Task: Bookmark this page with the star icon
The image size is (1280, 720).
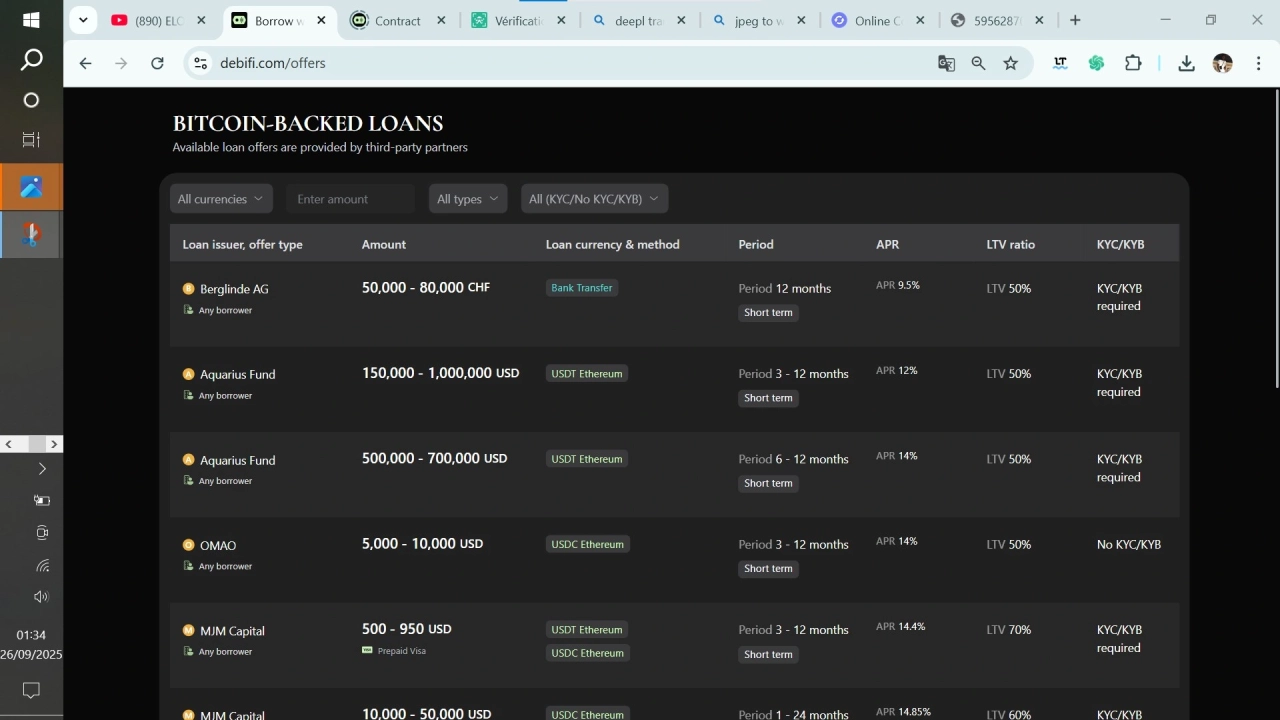Action: [x=1011, y=63]
